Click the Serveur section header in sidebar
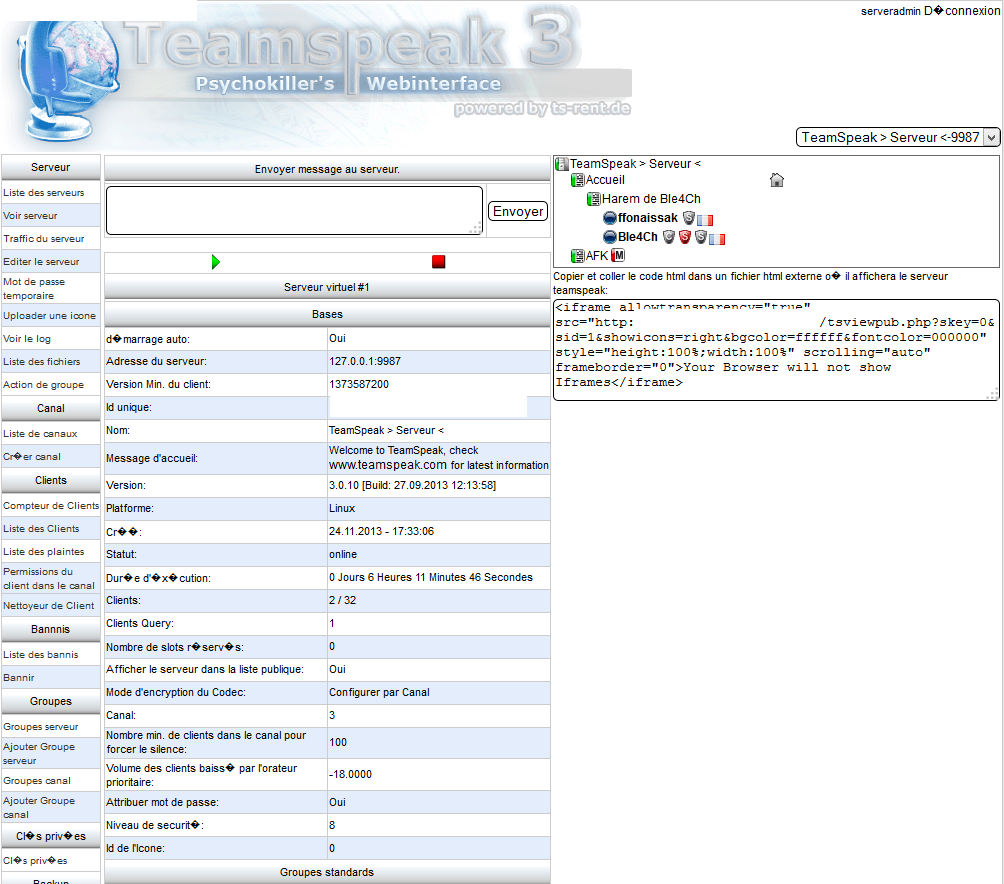 click(51, 167)
